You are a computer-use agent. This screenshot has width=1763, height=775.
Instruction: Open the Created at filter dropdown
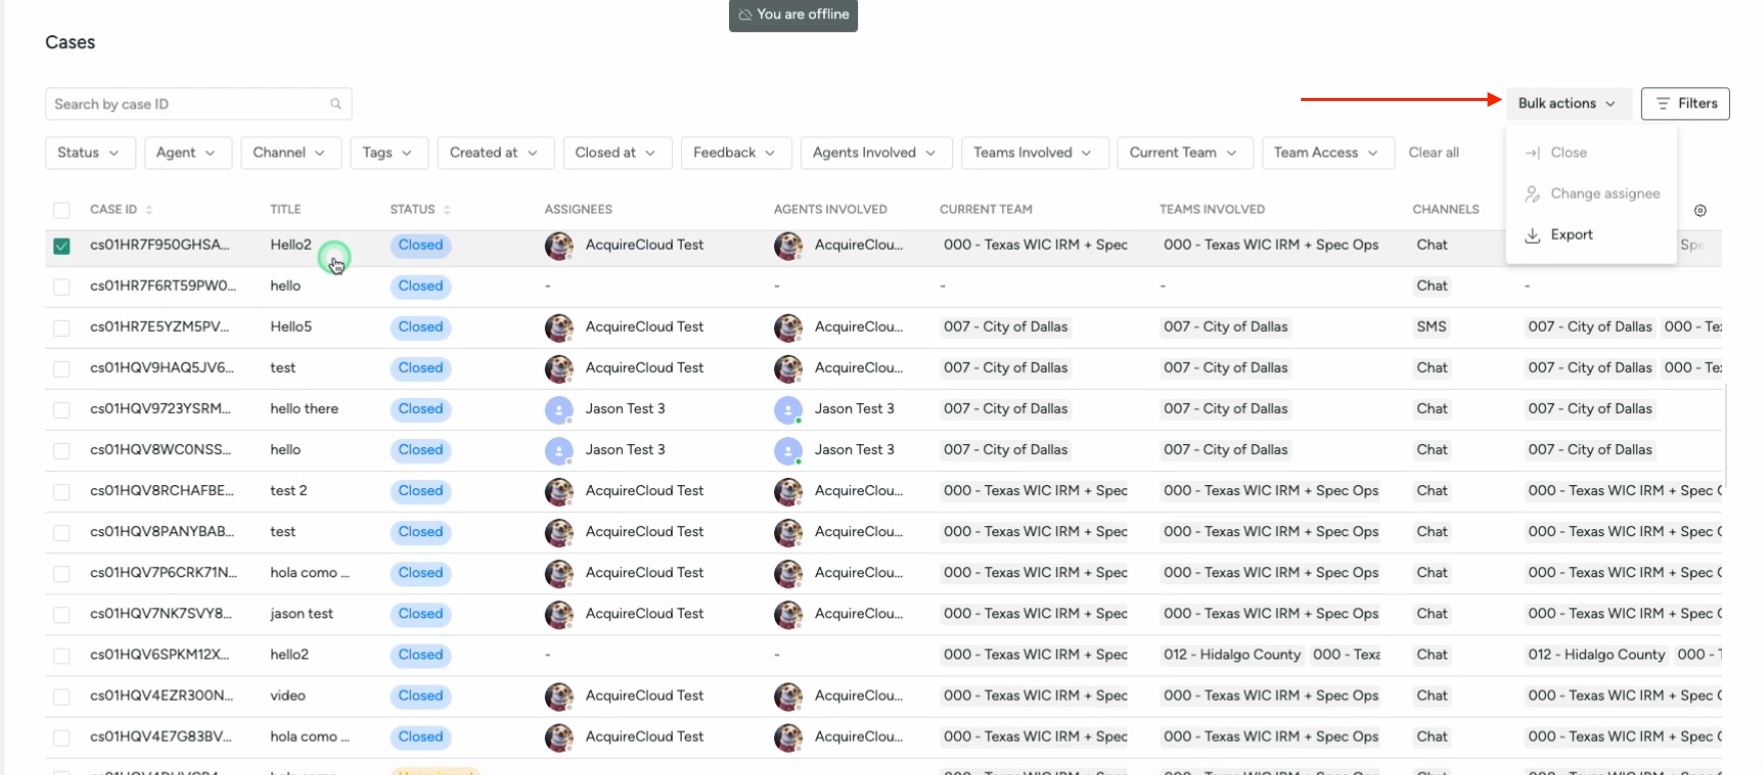point(495,153)
